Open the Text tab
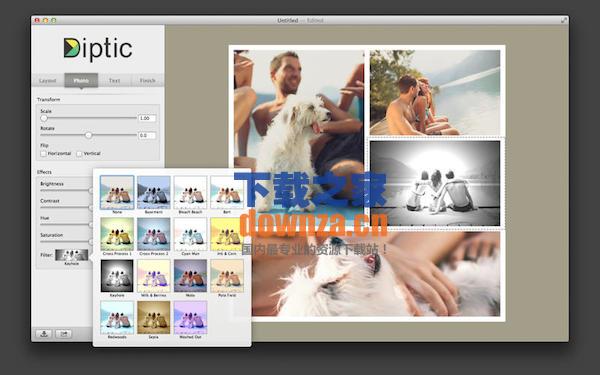 pos(114,80)
